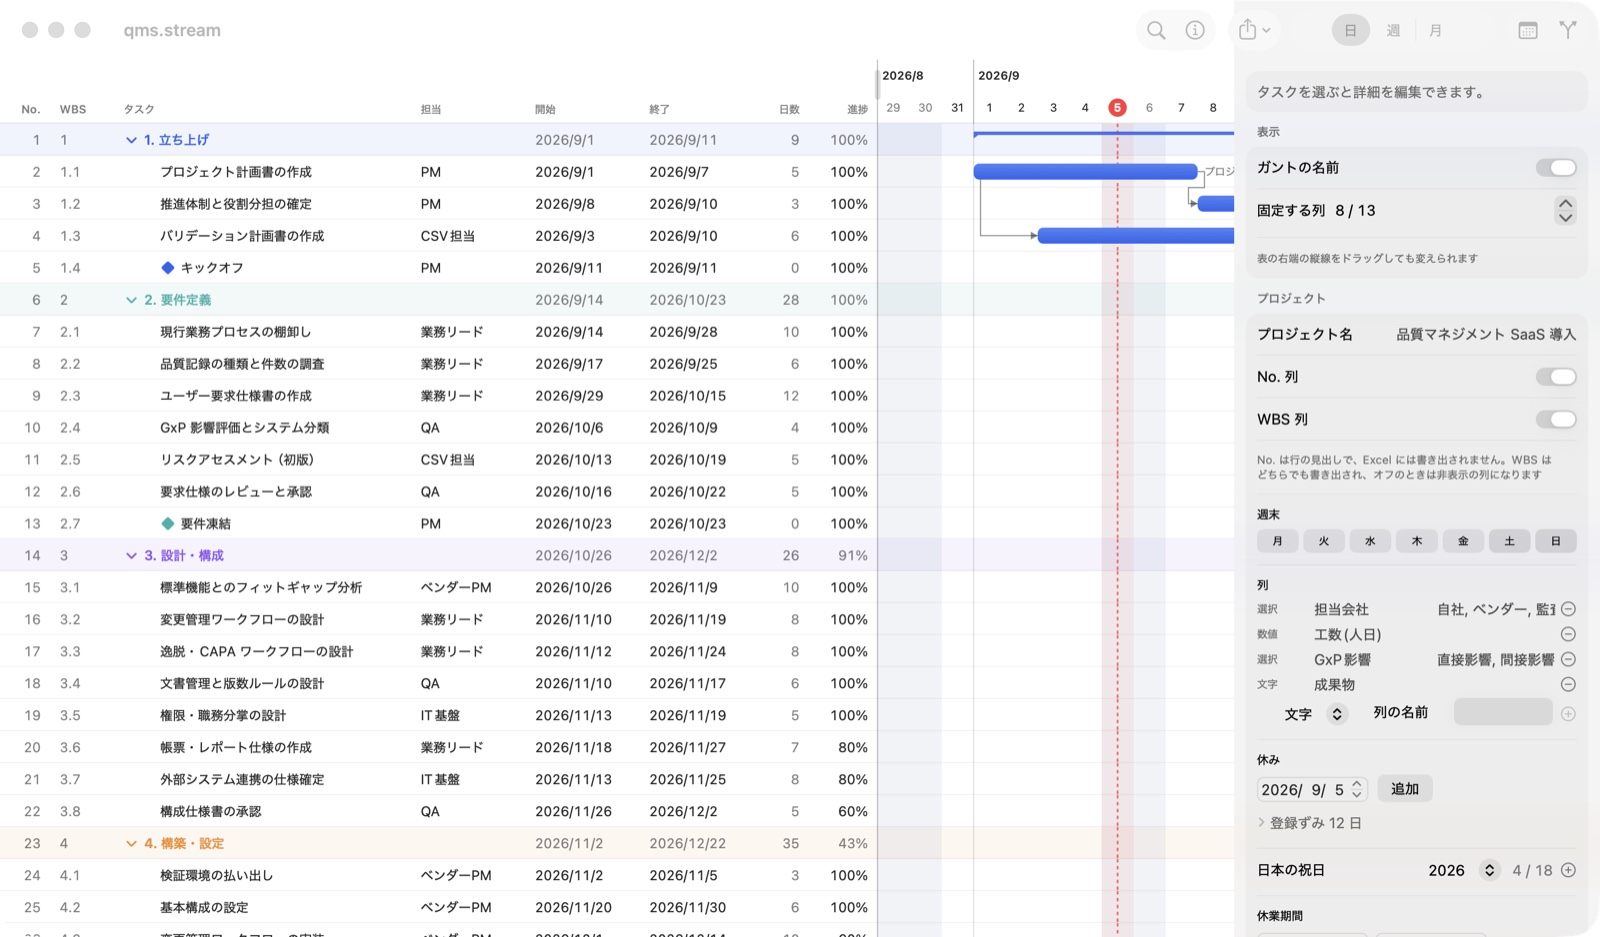Click the 固定する列 stepper arrows
Image resolution: width=1600 pixels, height=937 pixels.
click(x=1565, y=210)
